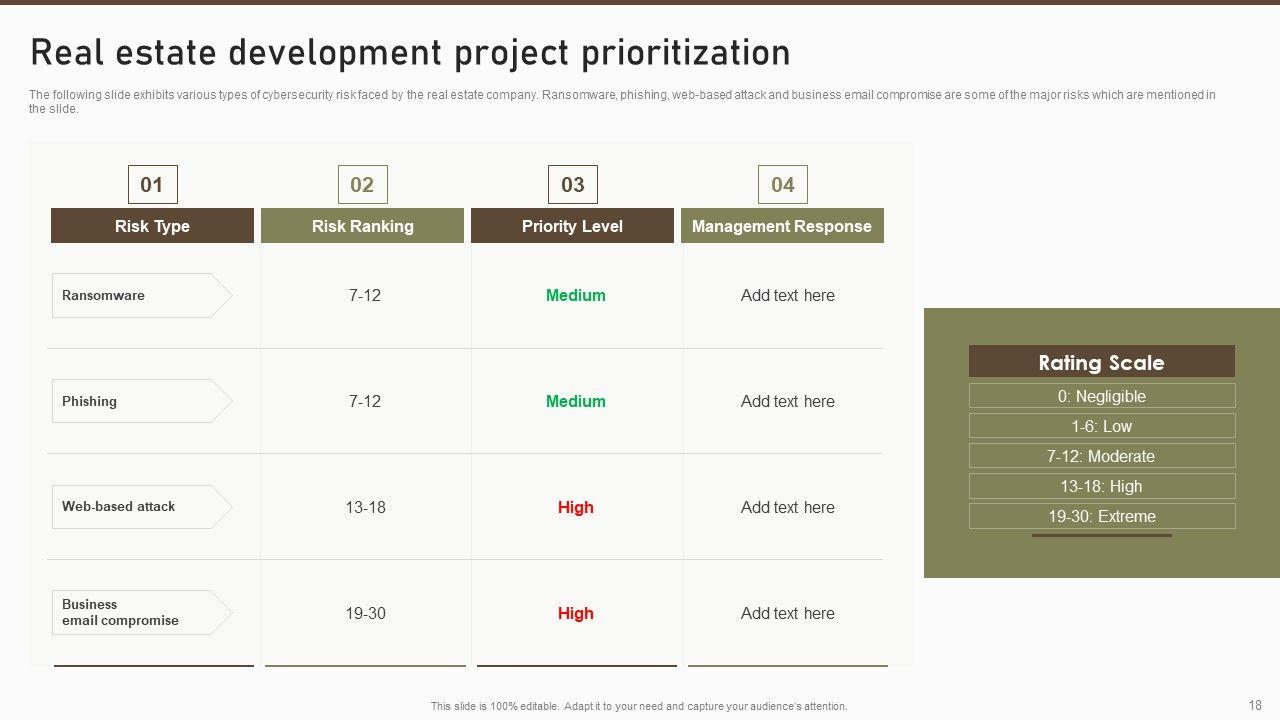
Task: Click the '7-12' ranking in the Phishing row
Action: (x=365, y=401)
